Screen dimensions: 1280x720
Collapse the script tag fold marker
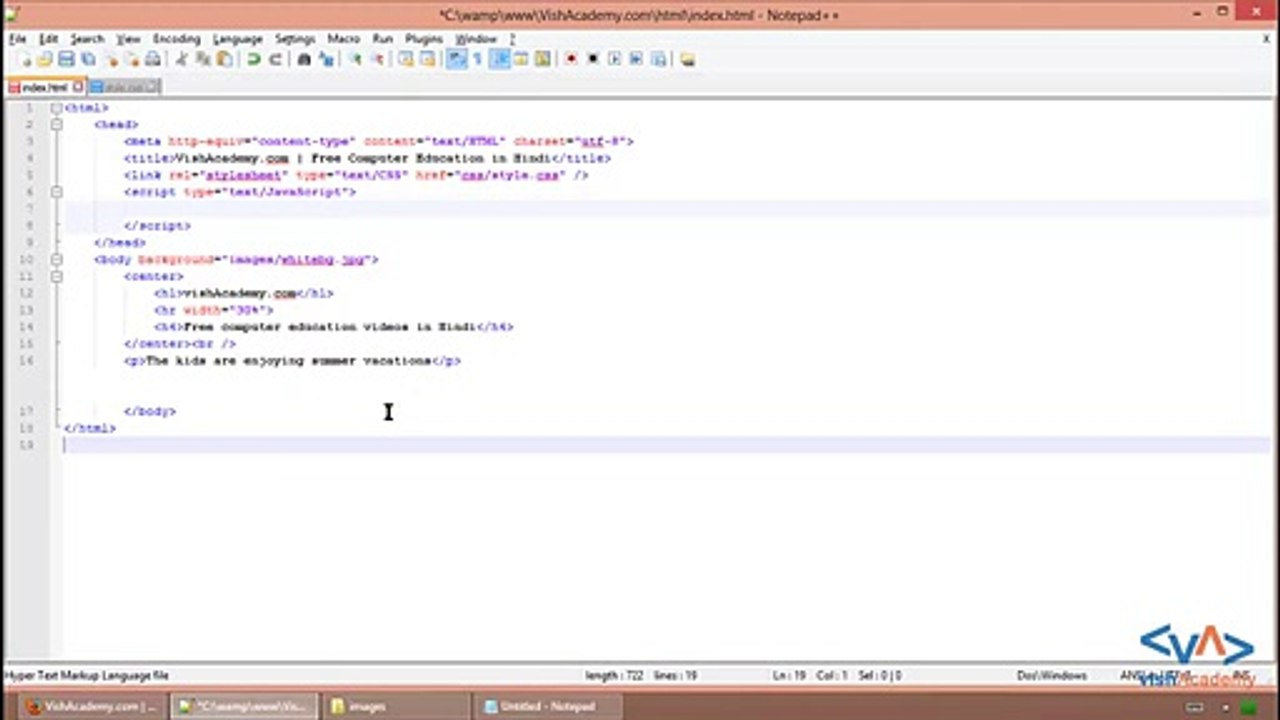coord(57,191)
